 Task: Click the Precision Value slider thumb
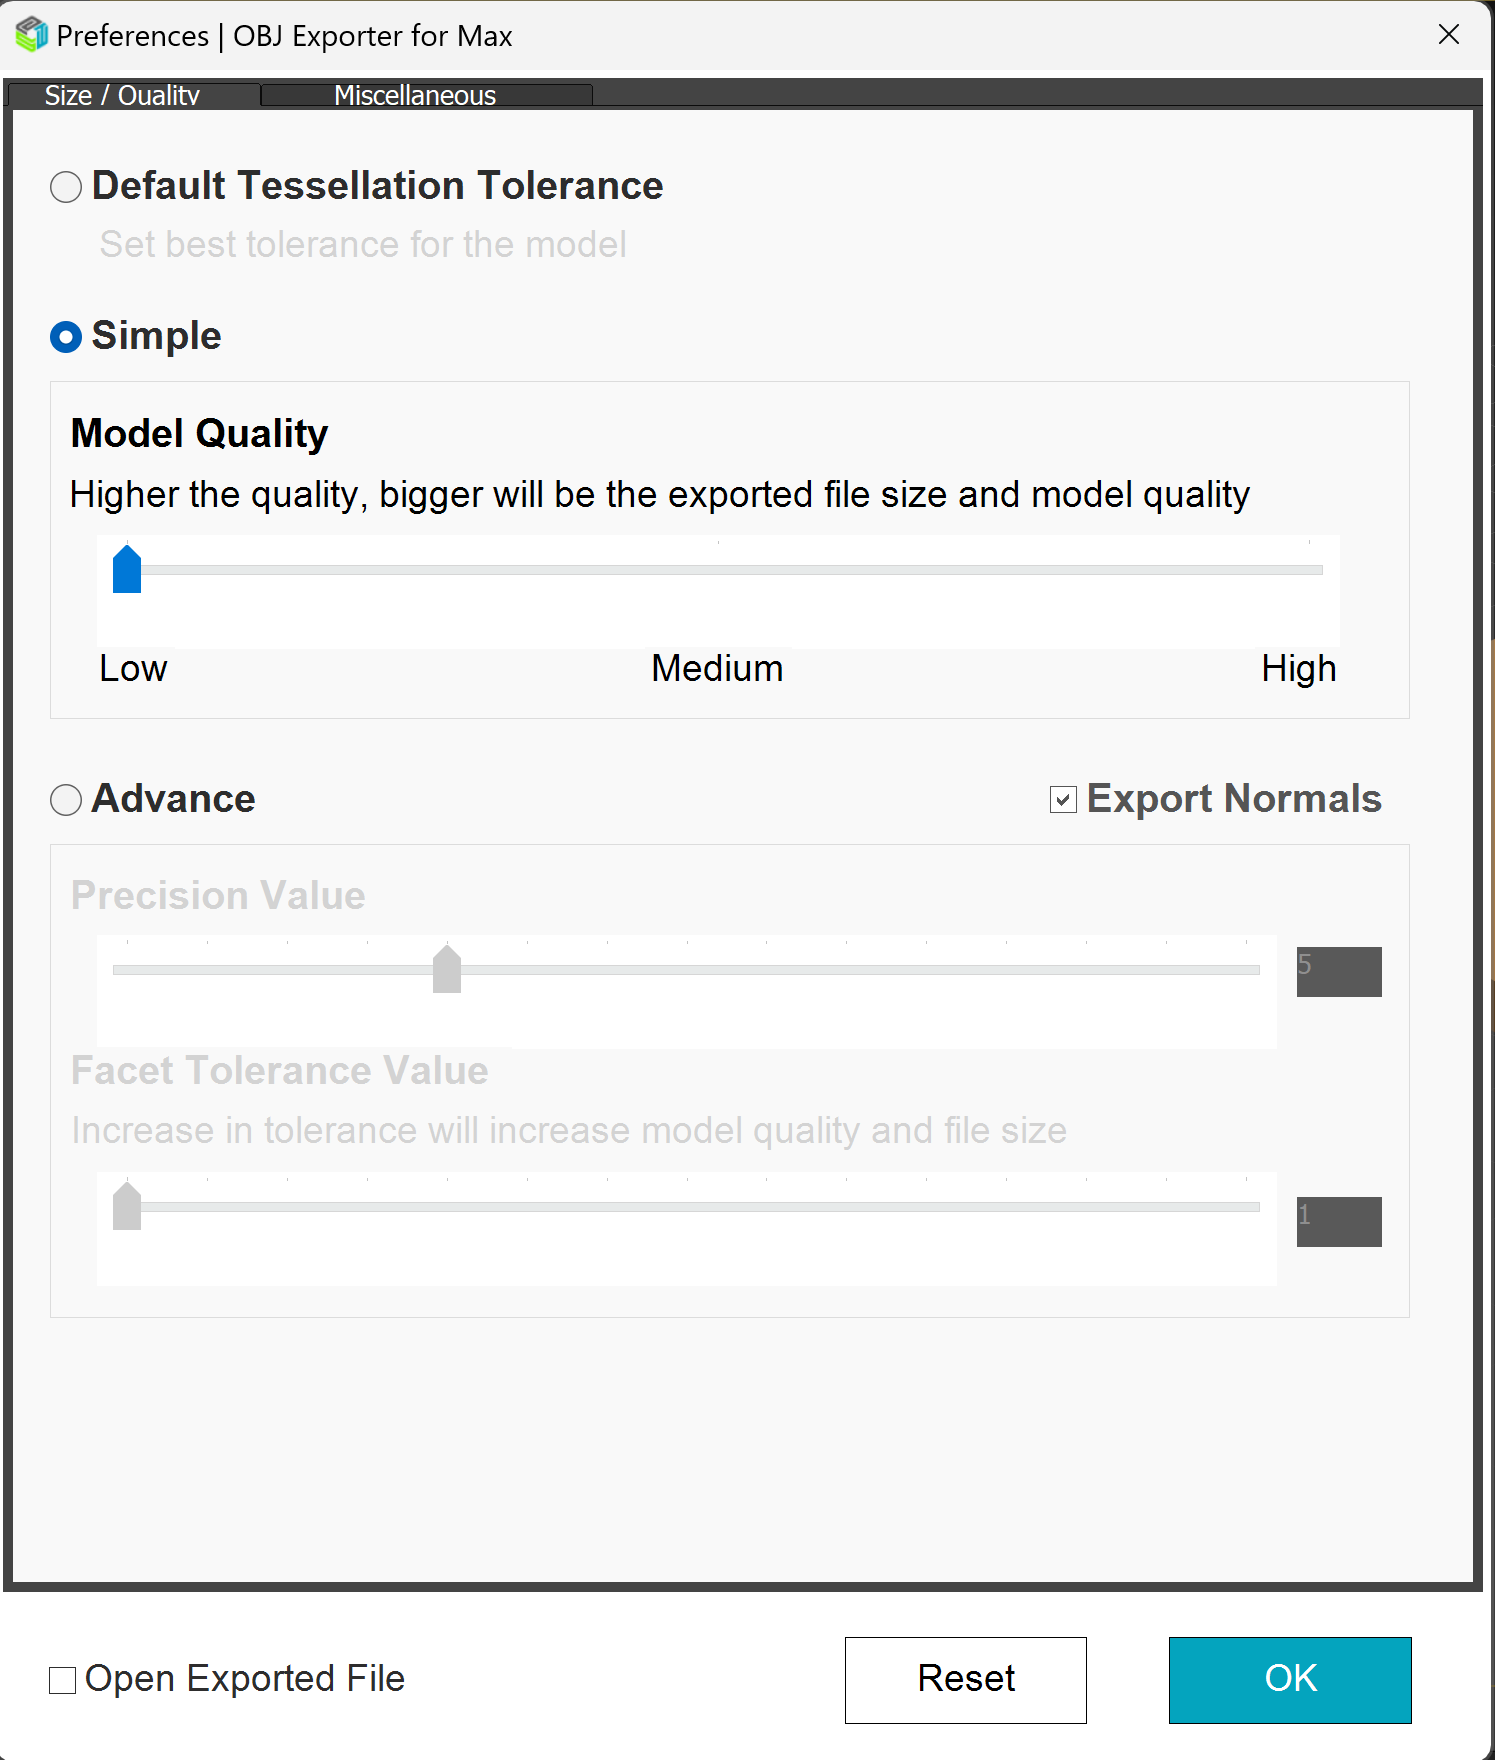tap(447, 969)
